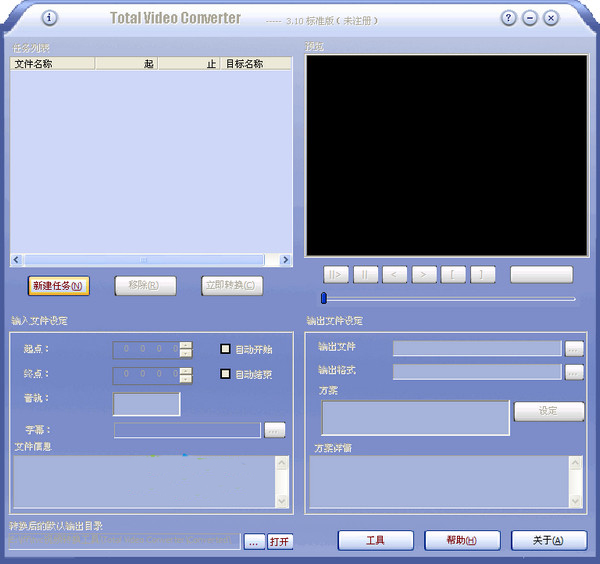The image size is (600, 564).
Task: Set the end mark ']' button
Action: click(x=482, y=274)
